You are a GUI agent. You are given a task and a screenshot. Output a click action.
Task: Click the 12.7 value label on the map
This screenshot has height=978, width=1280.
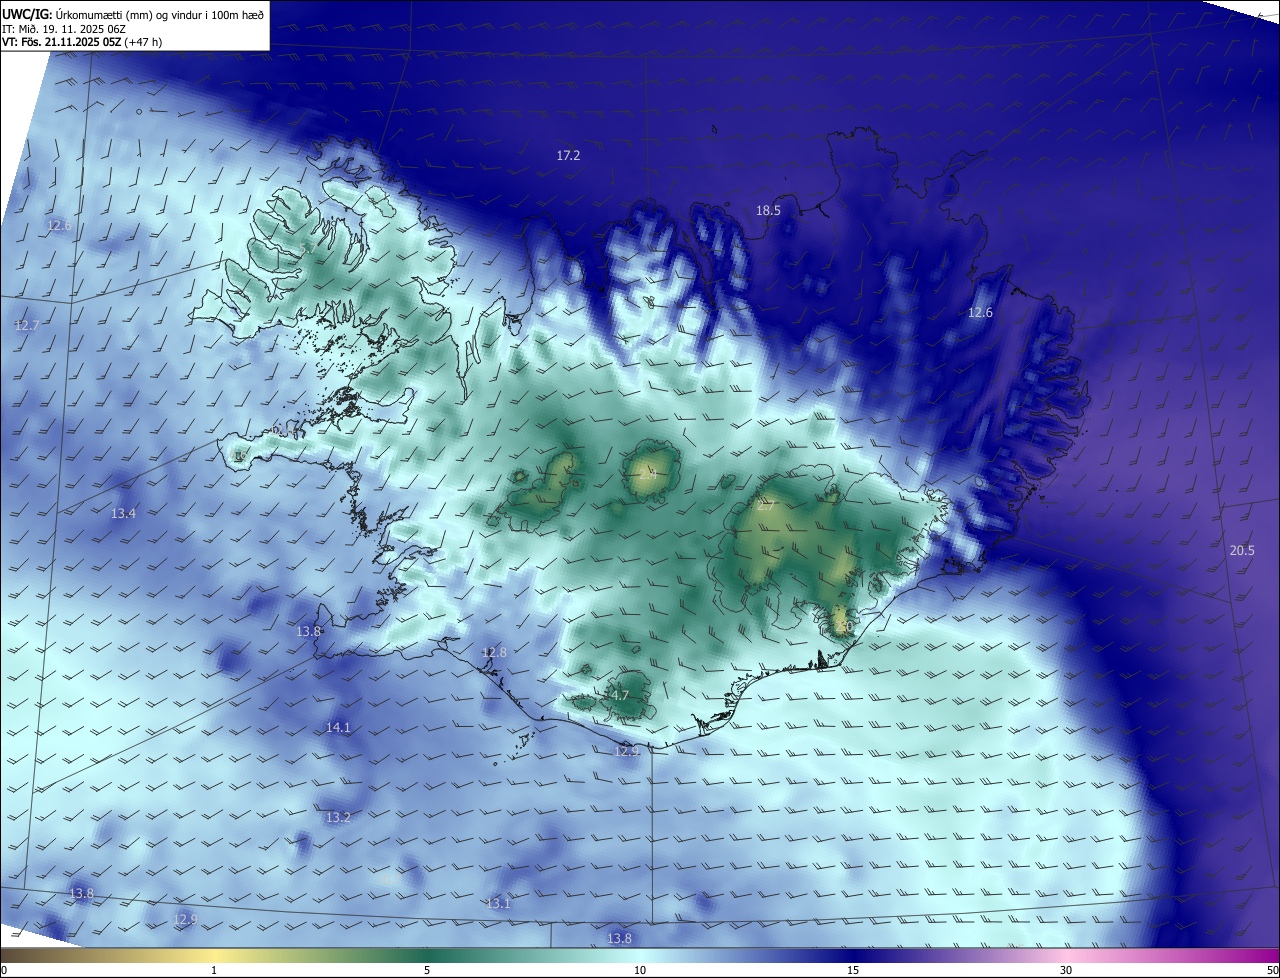point(27,325)
